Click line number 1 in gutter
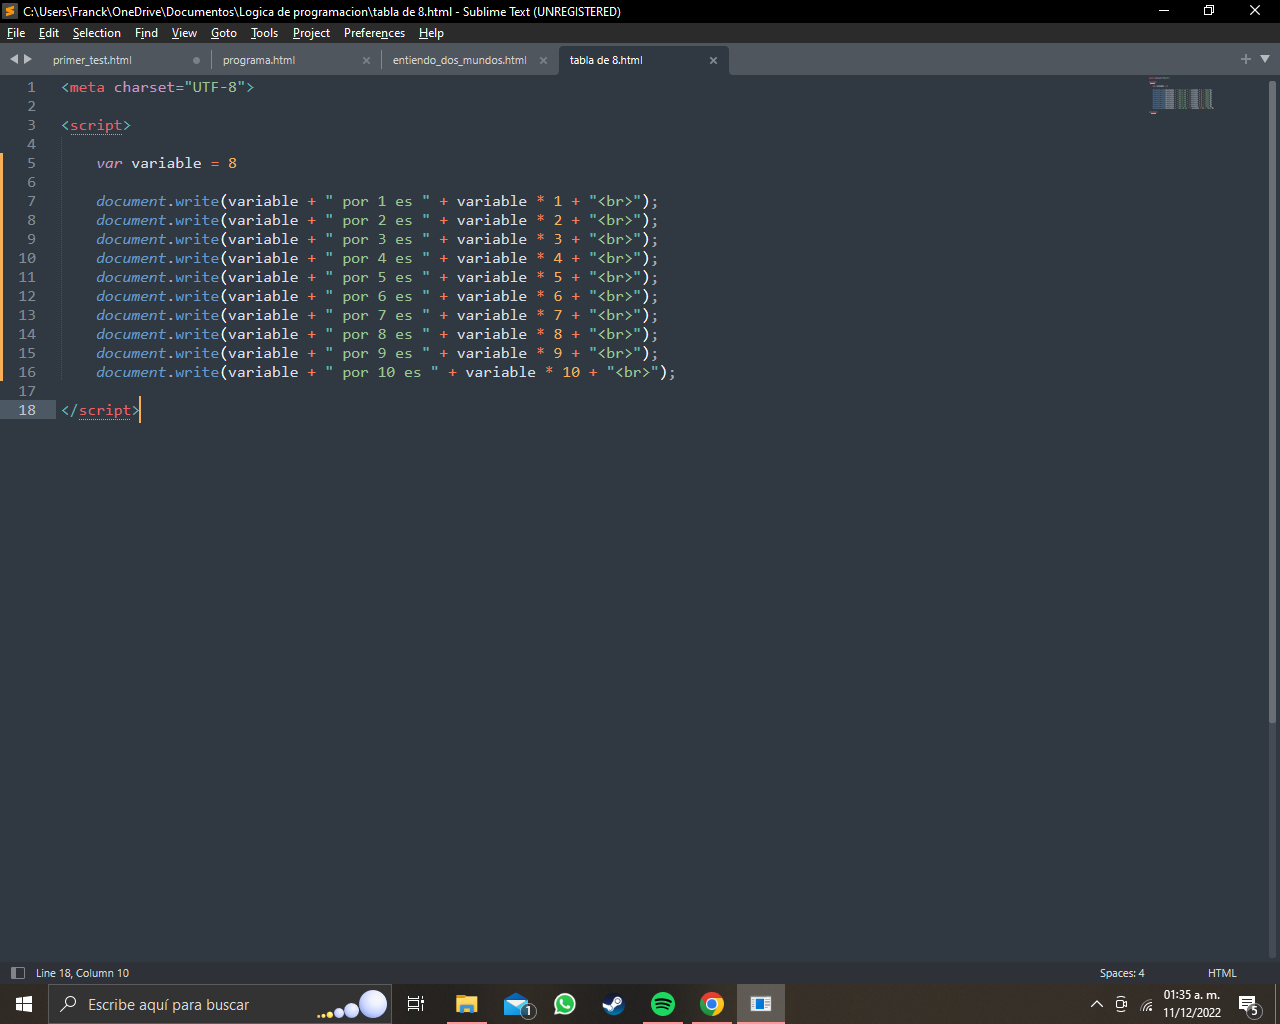1280x1024 pixels. pos(31,87)
